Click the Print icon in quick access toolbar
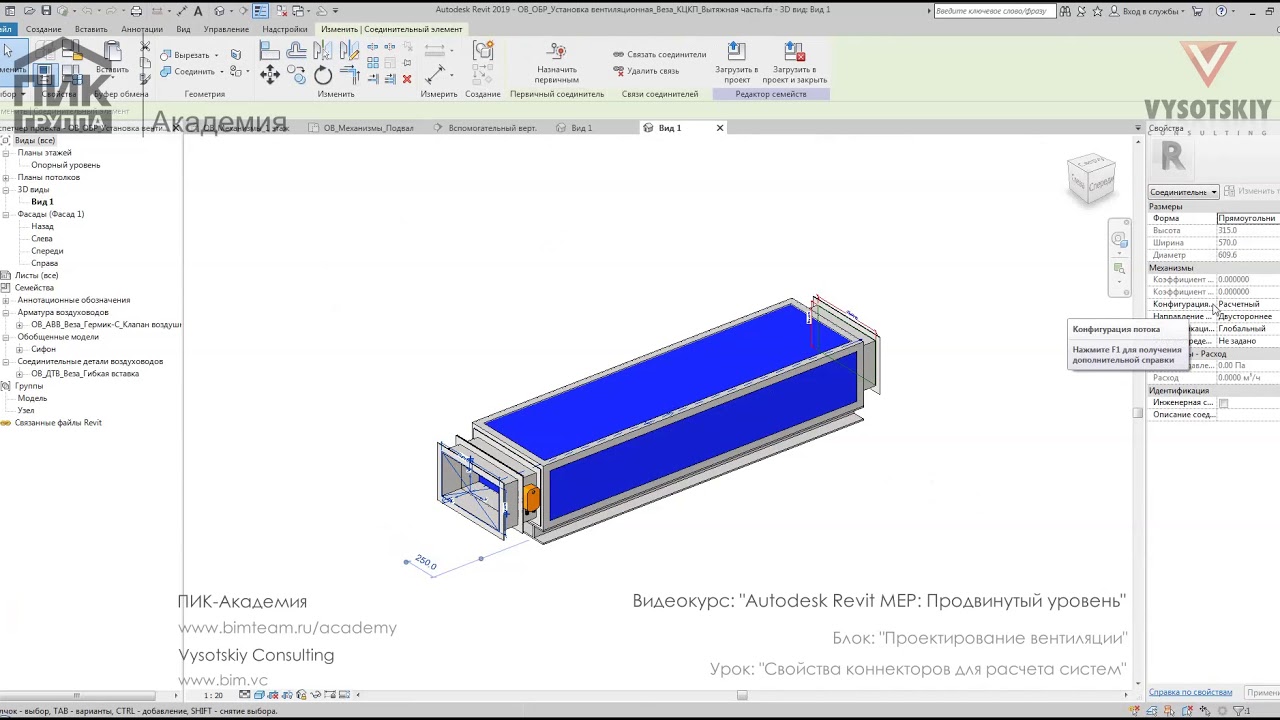Screen dimensions: 1280x720 [136, 11]
